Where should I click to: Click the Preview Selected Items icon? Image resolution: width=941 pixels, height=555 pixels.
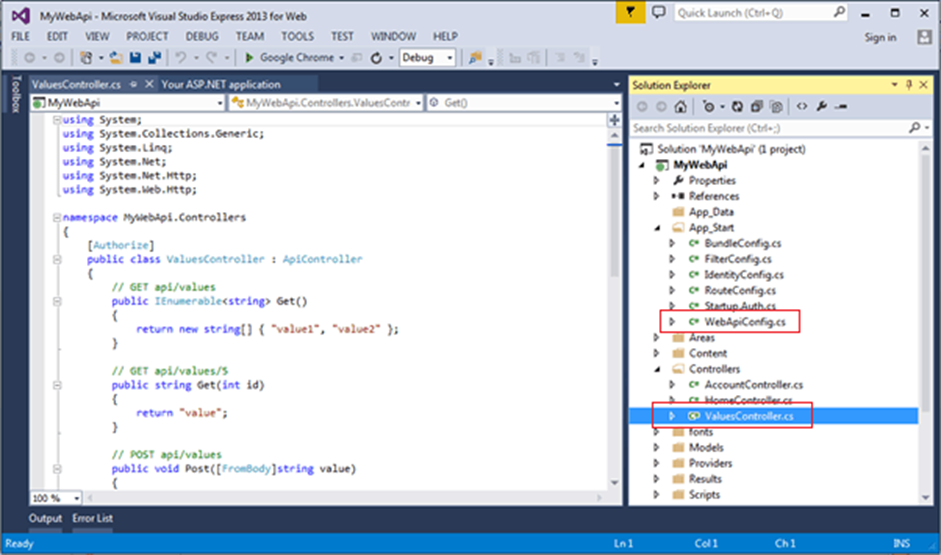coord(841,106)
